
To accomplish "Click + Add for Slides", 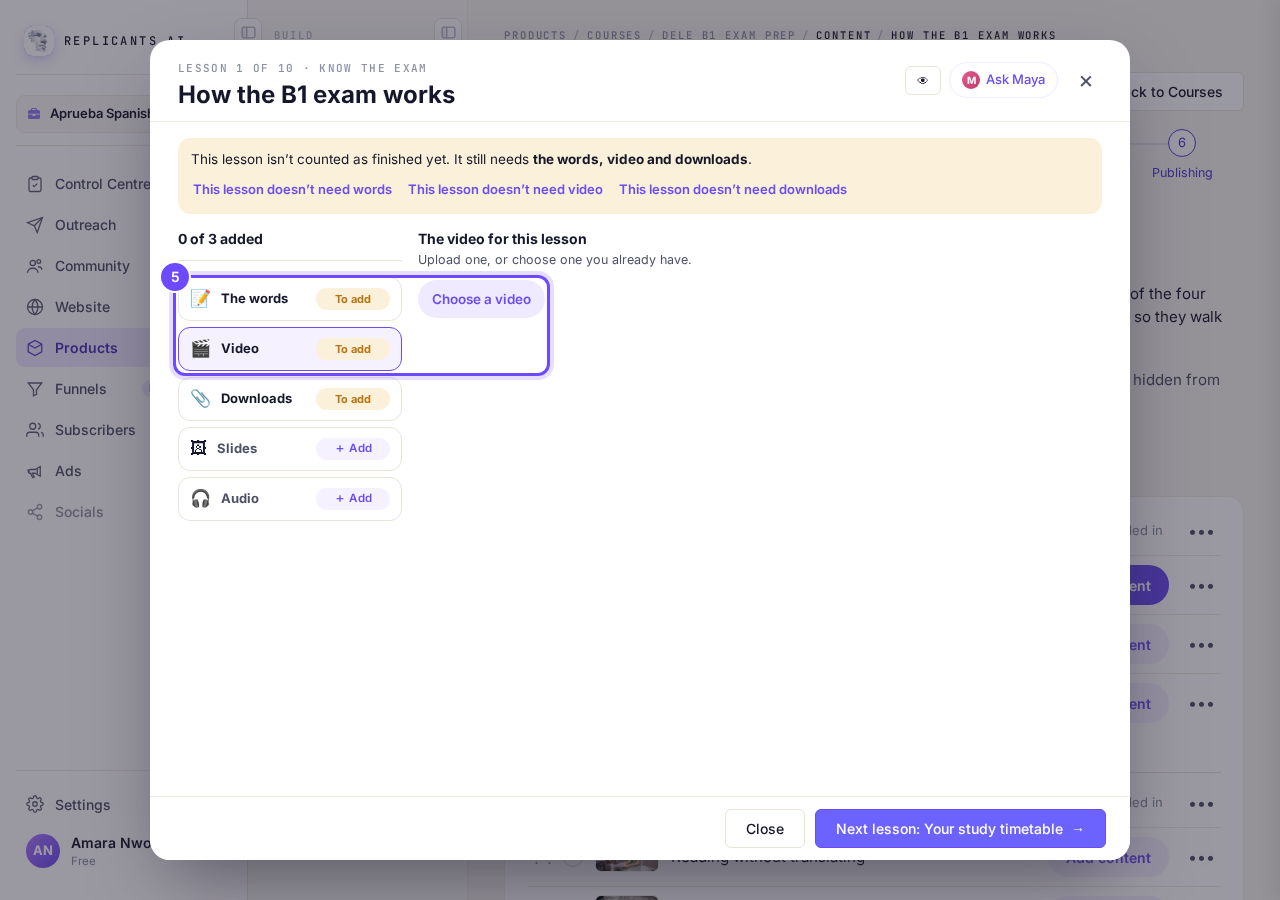I will (353, 449).
